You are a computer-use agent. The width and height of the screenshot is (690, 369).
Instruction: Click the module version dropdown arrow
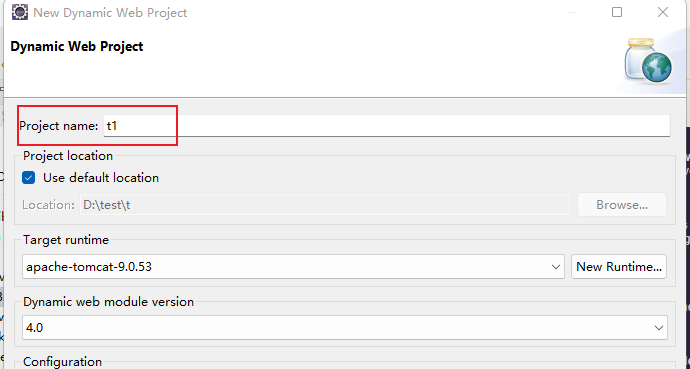tap(659, 328)
